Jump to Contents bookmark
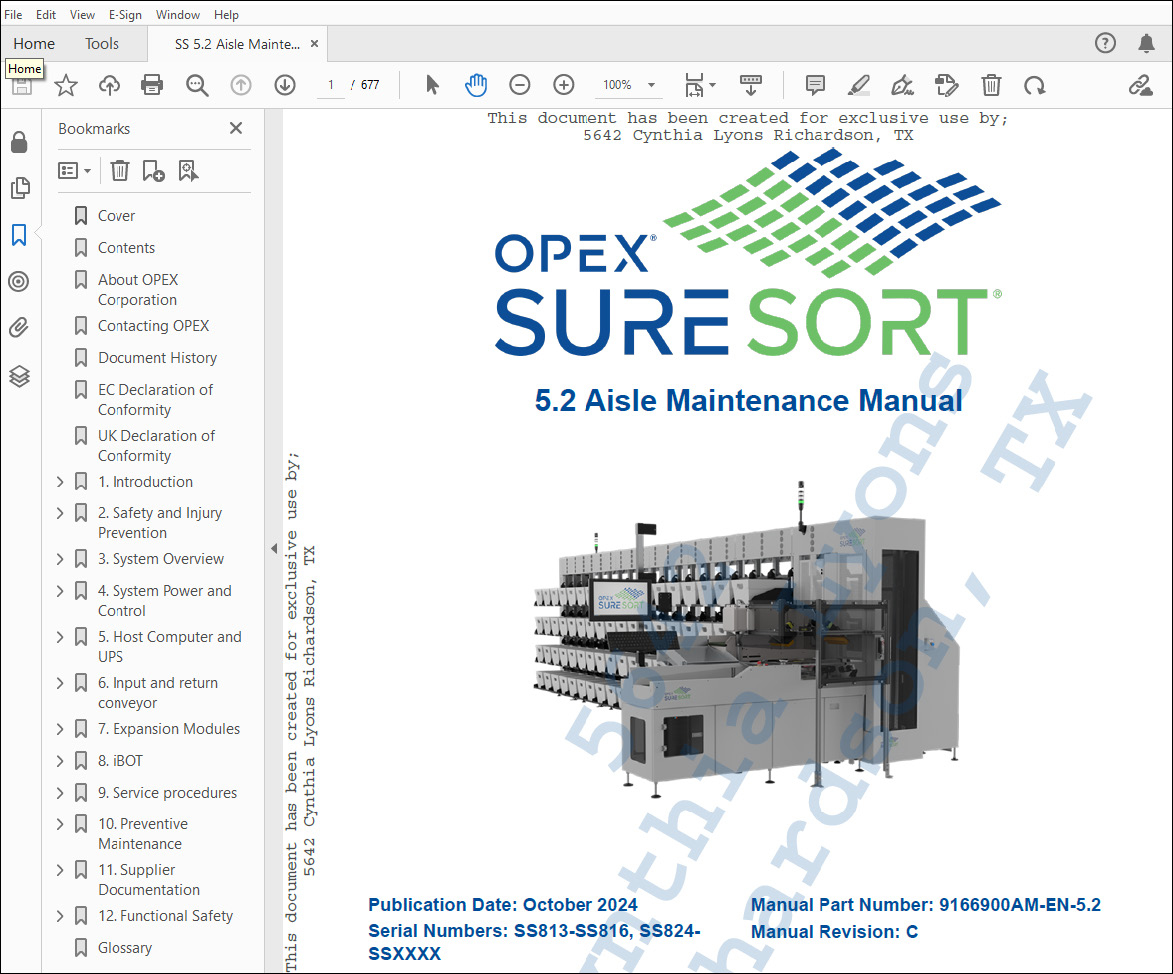The image size is (1173, 974). coord(126,248)
